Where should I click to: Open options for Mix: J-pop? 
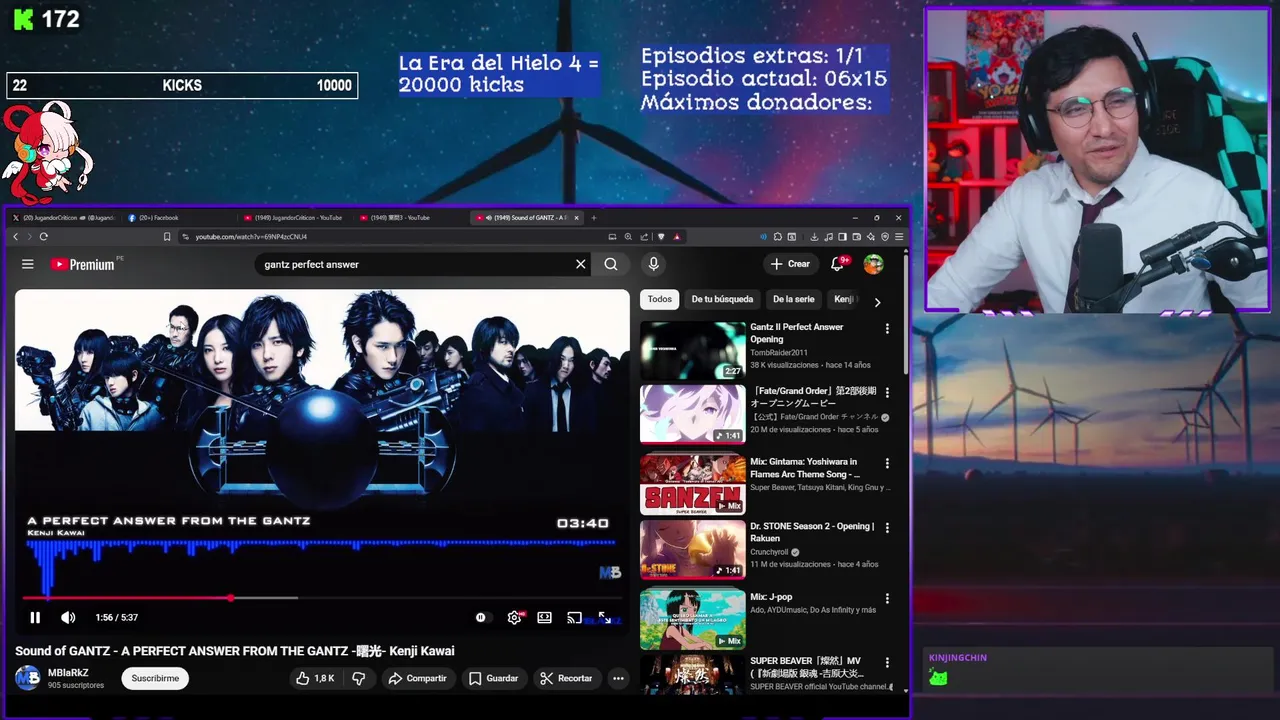click(887, 598)
